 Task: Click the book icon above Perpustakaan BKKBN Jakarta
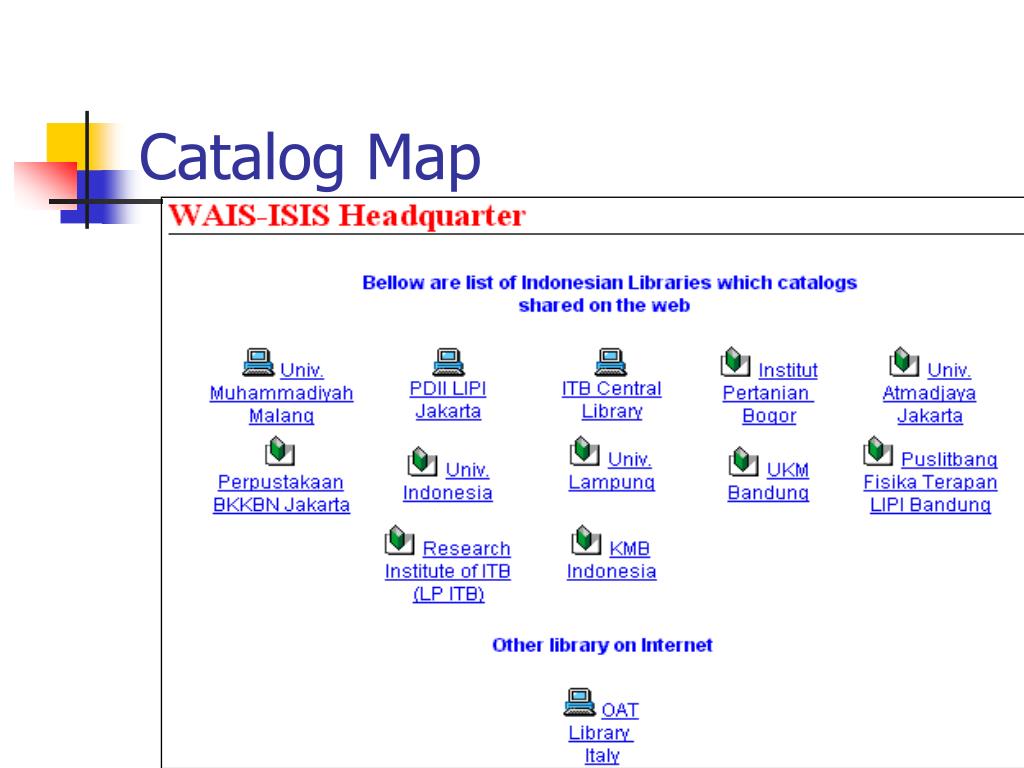coord(280,451)
